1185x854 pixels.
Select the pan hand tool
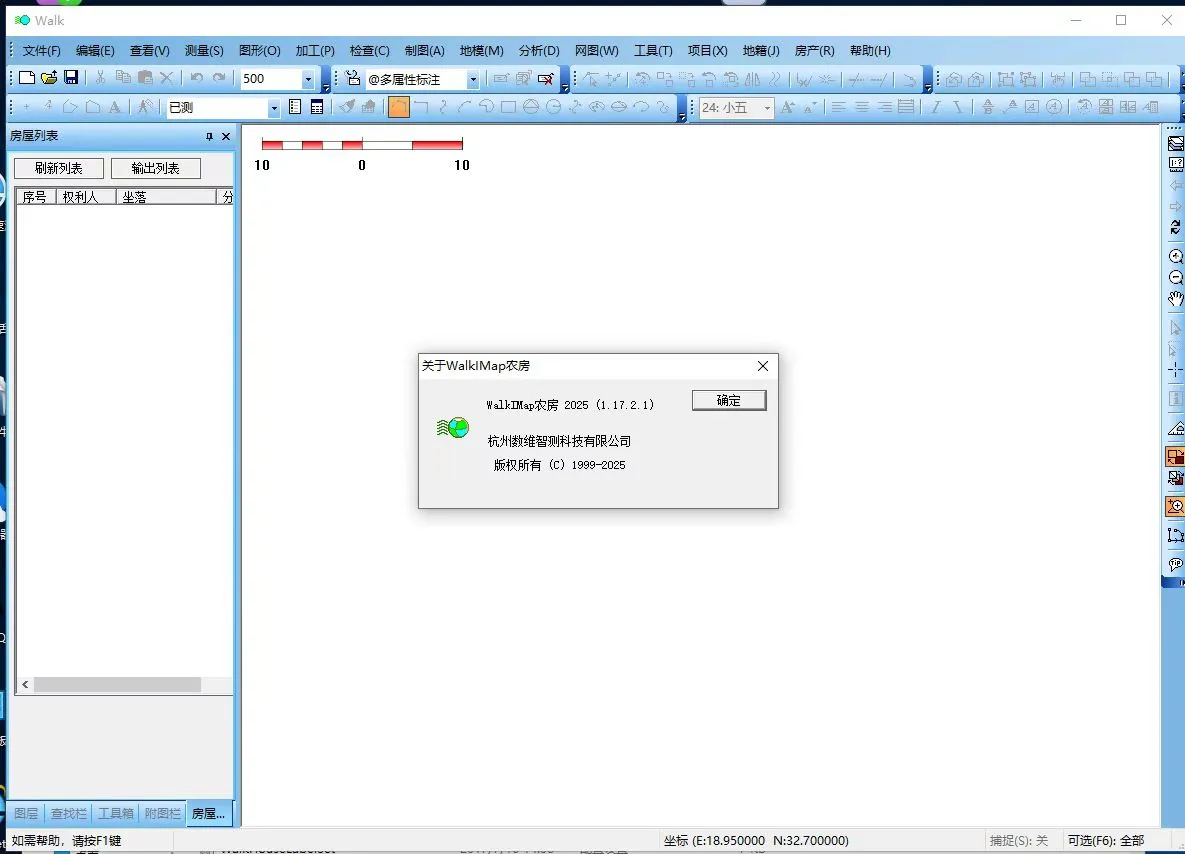[x=1175, y=299]
